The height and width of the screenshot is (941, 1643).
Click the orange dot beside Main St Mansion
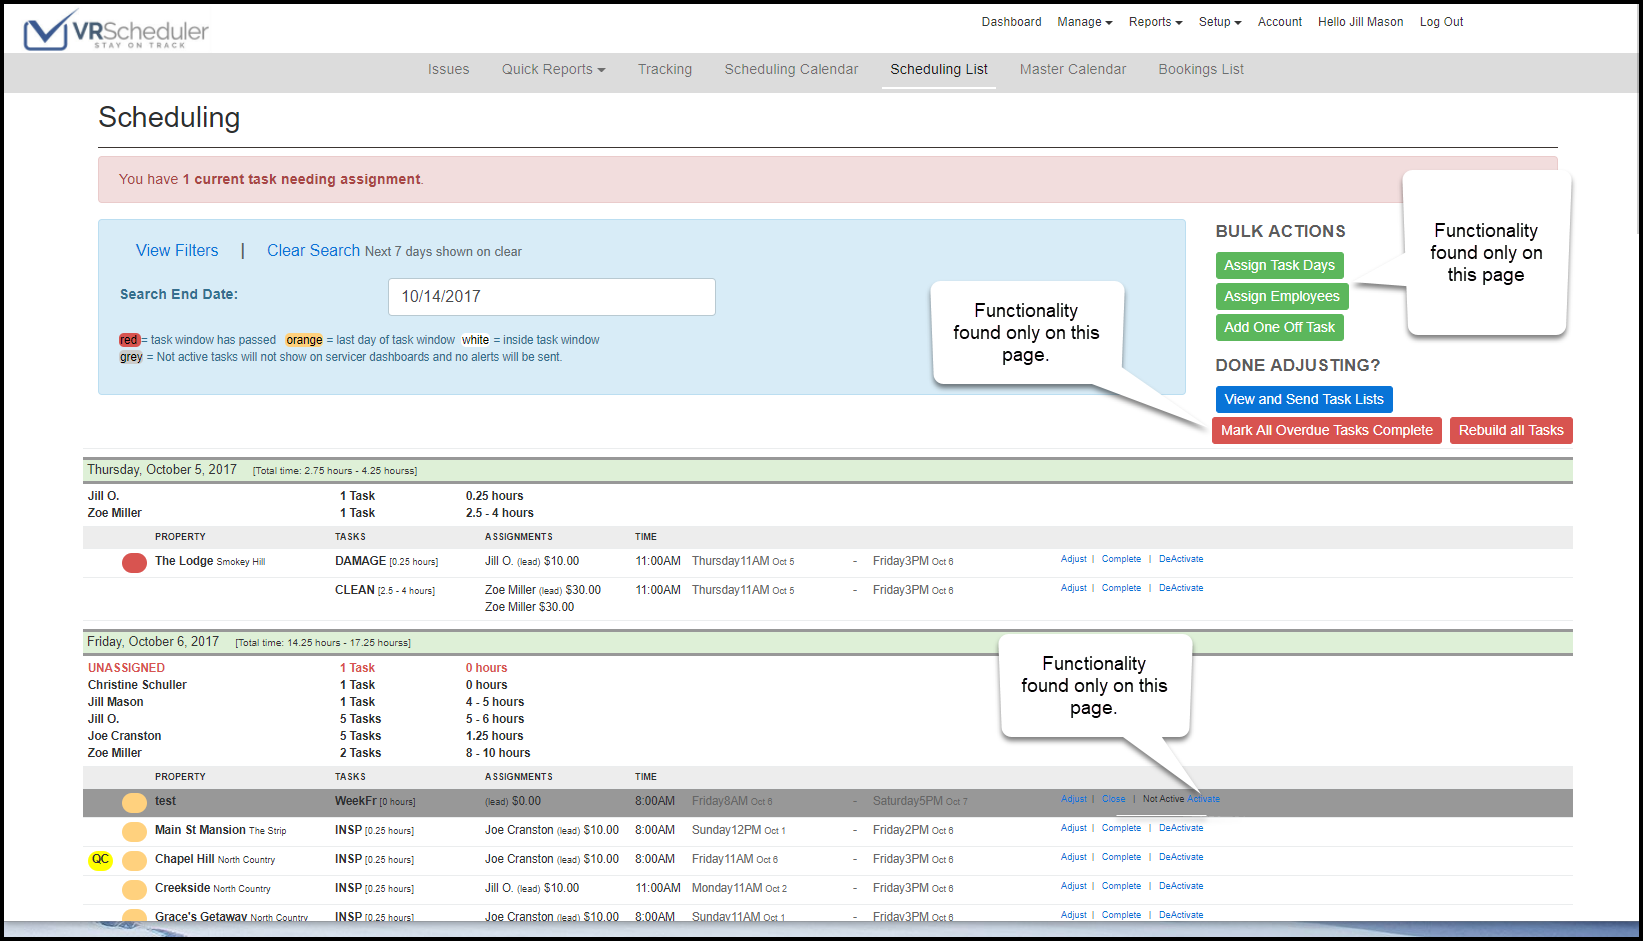click(x=134, y=831)
